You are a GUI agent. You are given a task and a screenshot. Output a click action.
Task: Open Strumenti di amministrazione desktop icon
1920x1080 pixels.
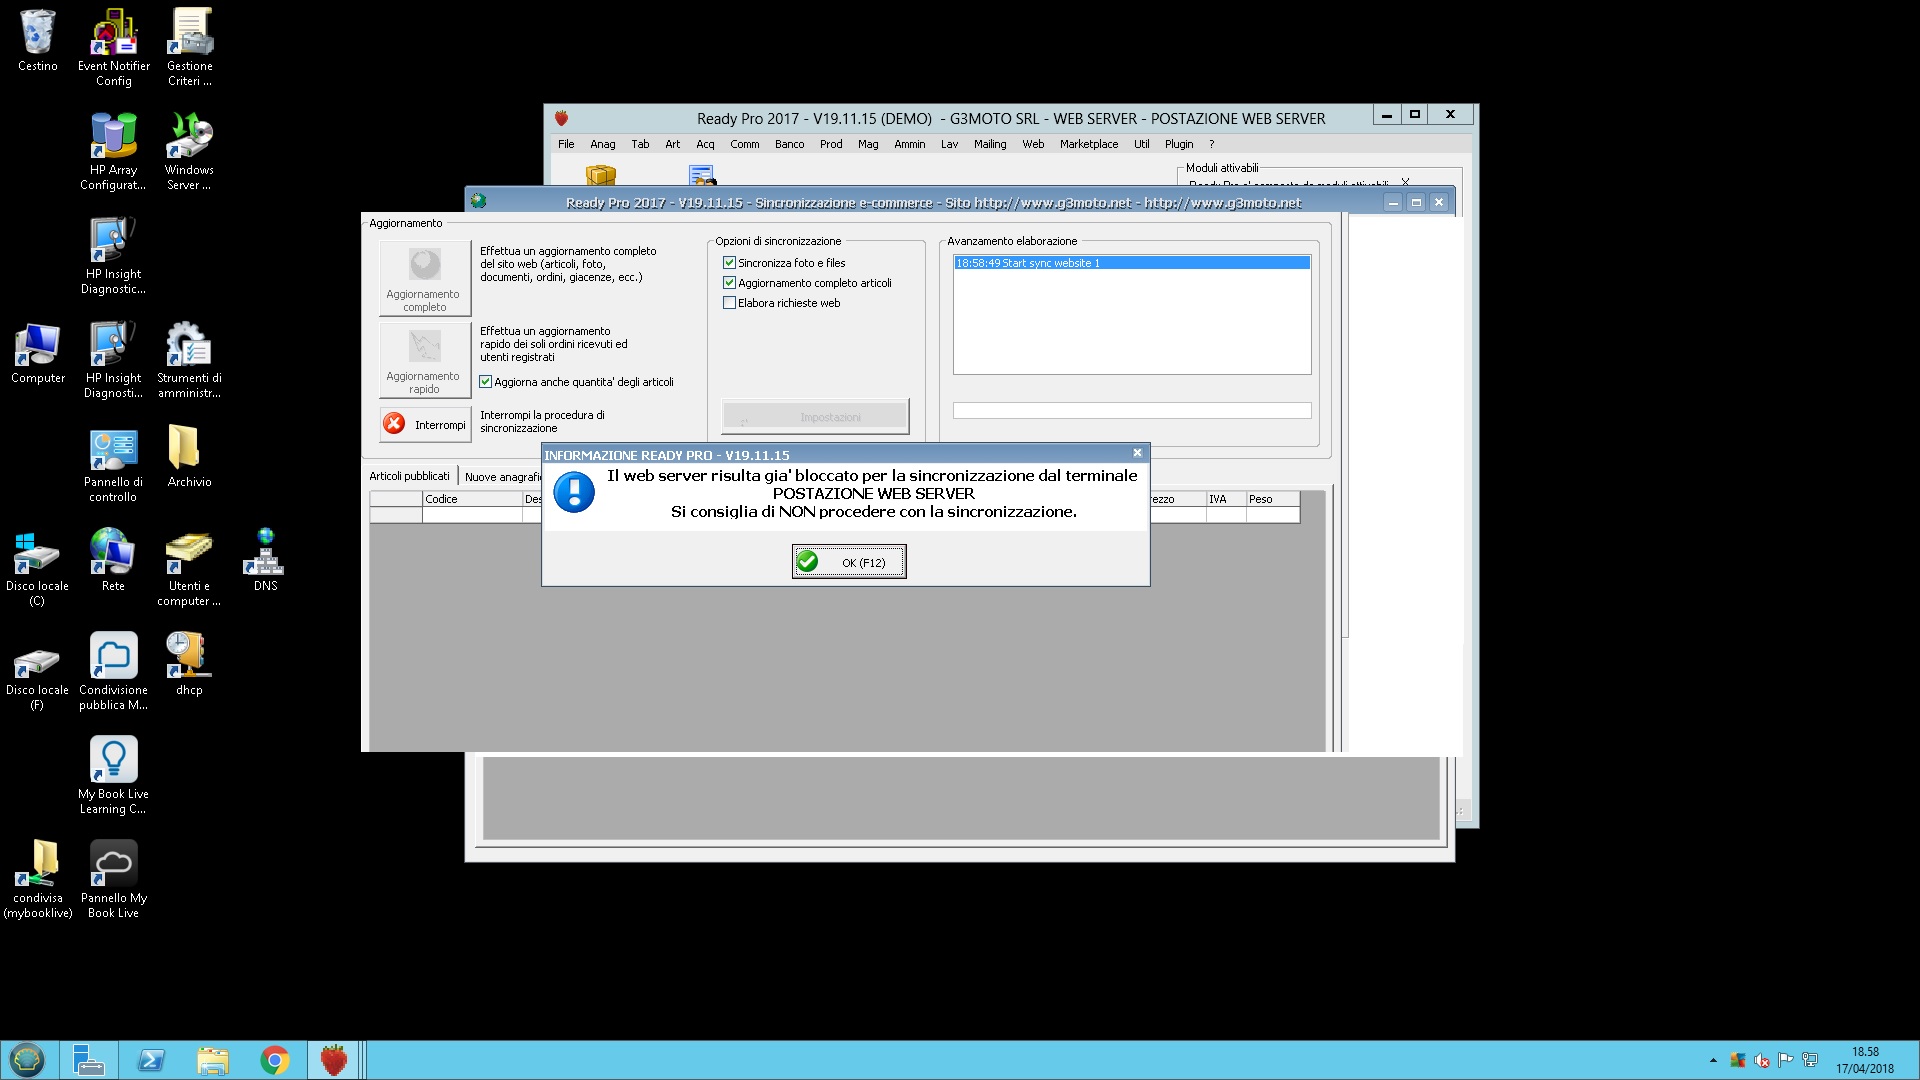(x=189, y=360)
